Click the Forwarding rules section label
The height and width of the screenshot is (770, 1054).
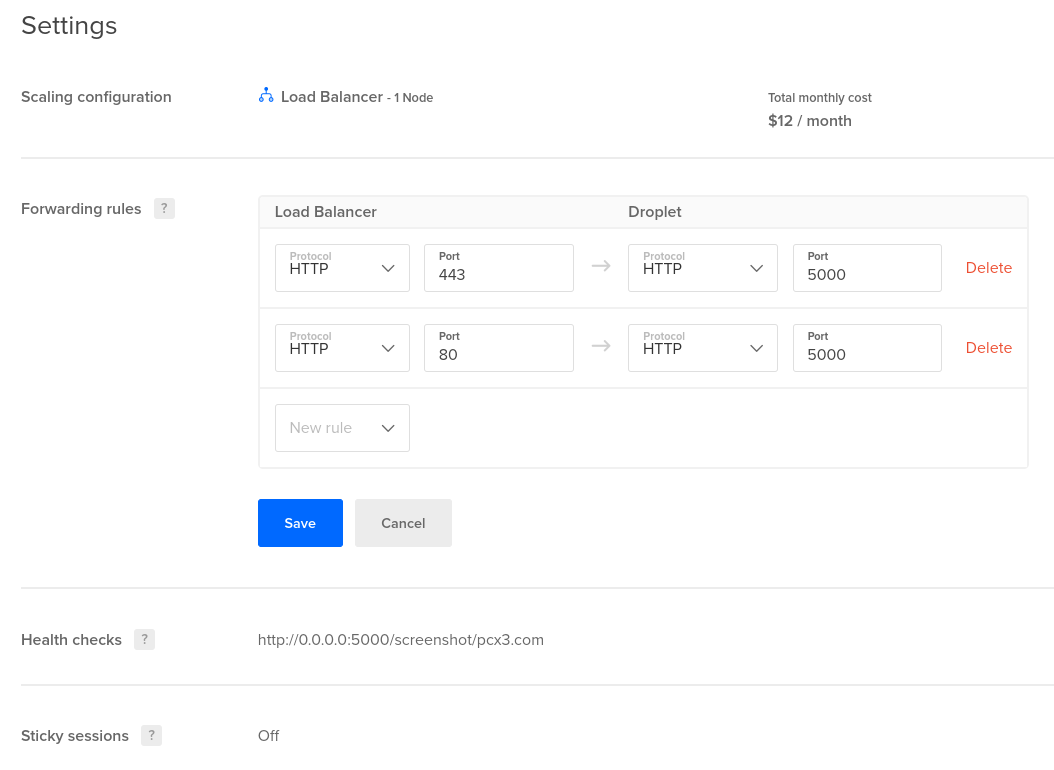point(81,209)
